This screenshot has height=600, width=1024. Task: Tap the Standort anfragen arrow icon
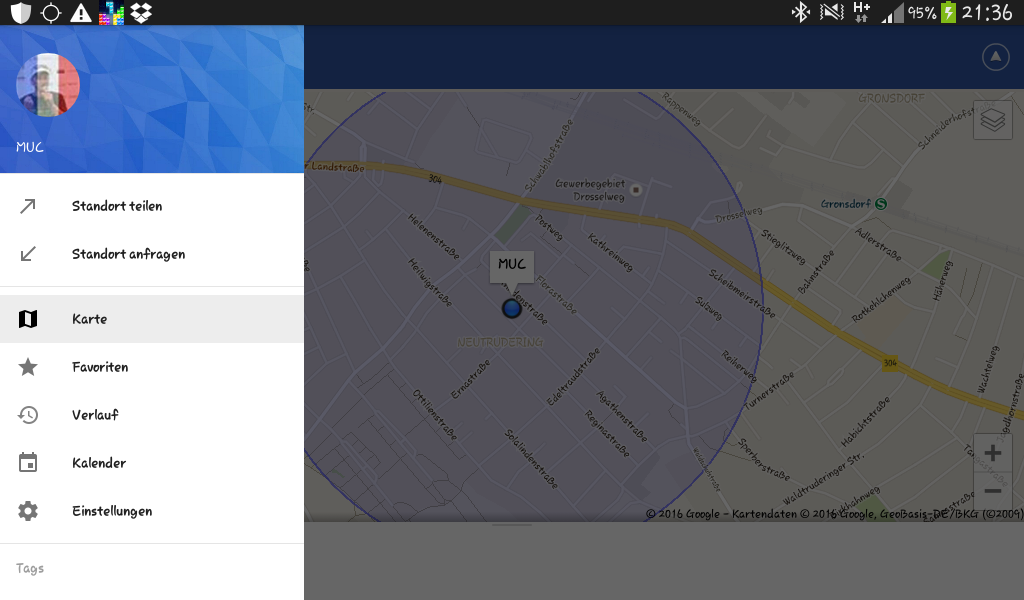point(27,254)
